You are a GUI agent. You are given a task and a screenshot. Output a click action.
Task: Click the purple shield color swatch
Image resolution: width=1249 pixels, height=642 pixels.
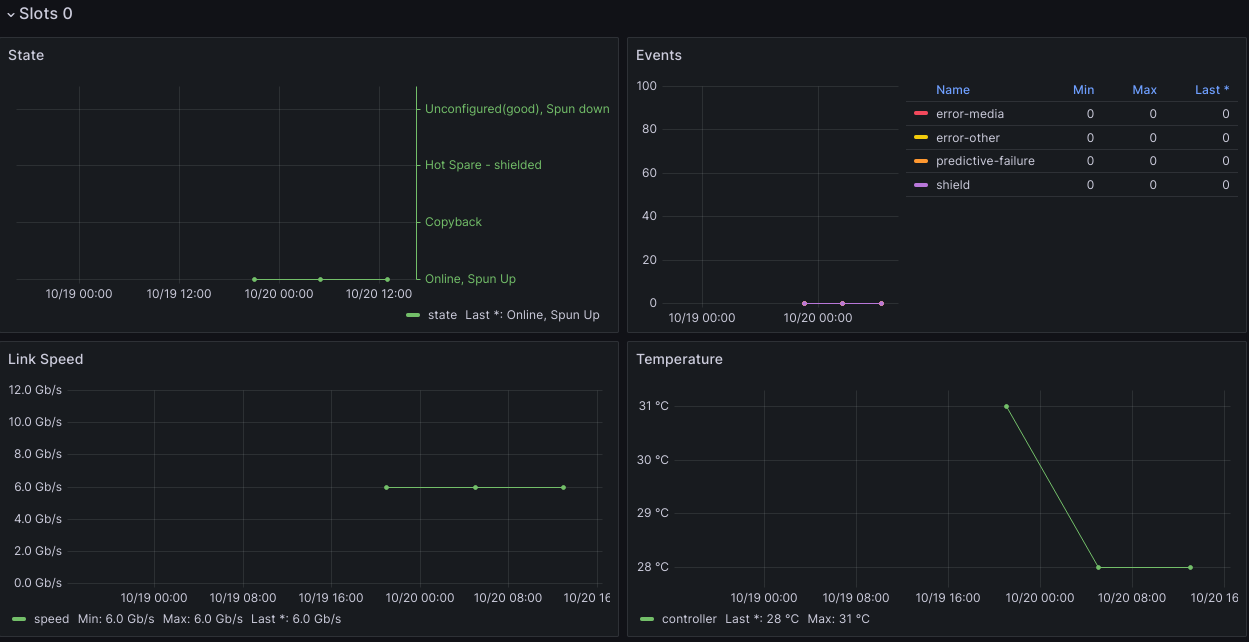921,185
